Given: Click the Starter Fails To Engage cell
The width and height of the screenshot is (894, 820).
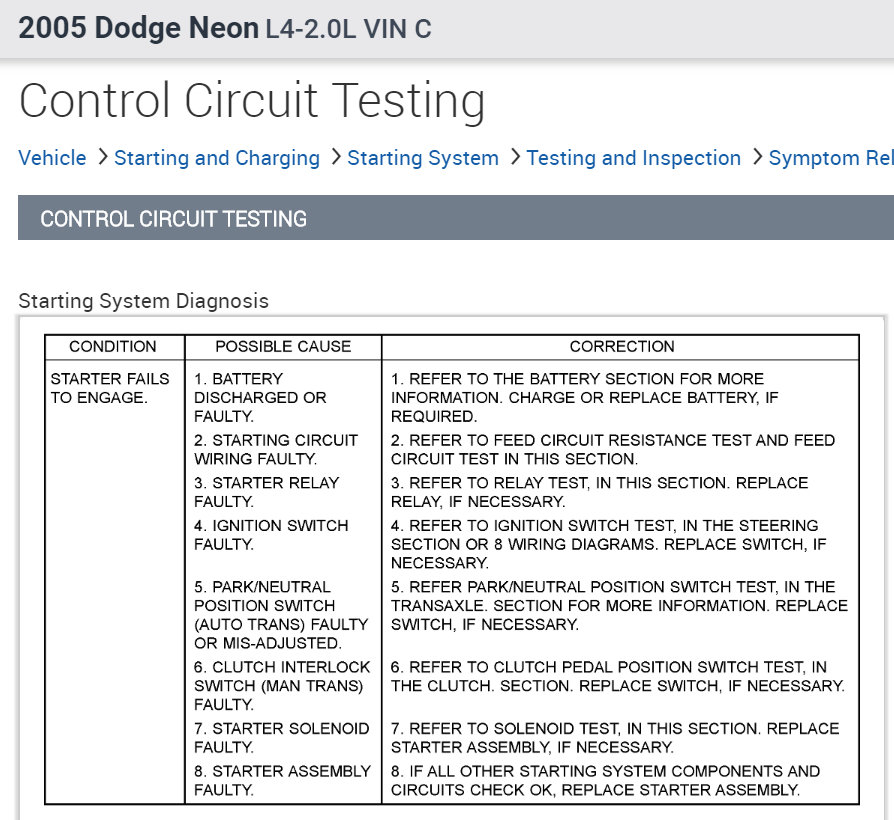Looking at the screenshot, I should tap(110, 388).
